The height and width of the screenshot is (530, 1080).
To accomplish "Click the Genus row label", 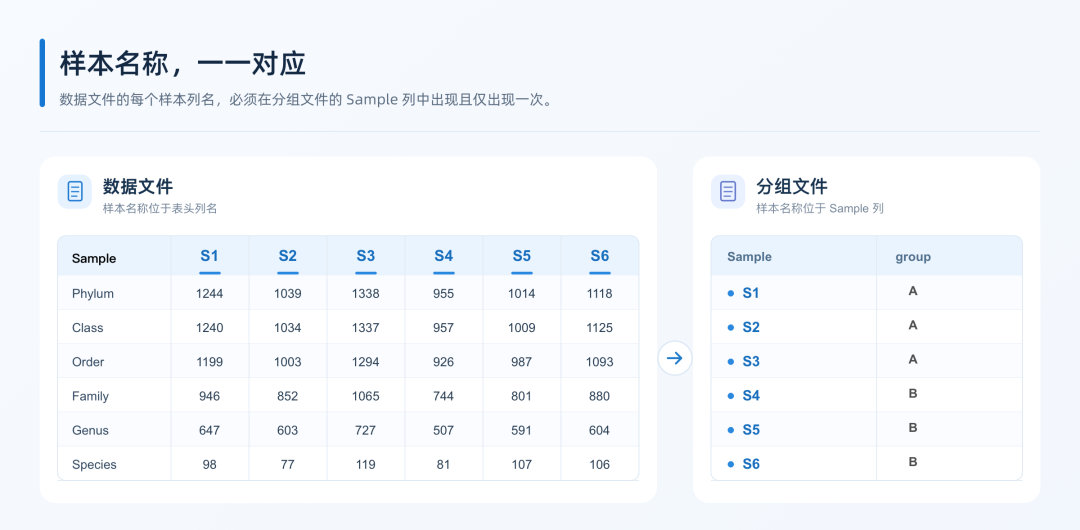I will point(90,431).
